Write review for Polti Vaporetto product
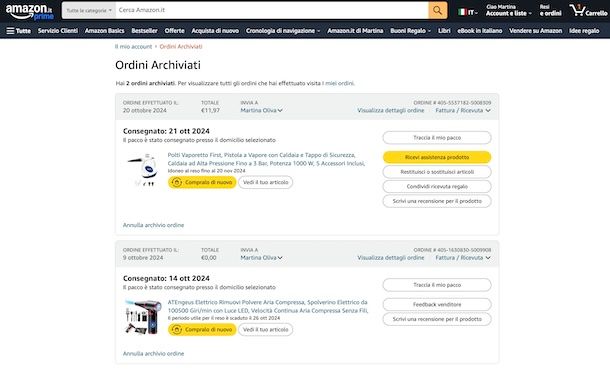This screenshot has height=375, width=610. [437, 201]
